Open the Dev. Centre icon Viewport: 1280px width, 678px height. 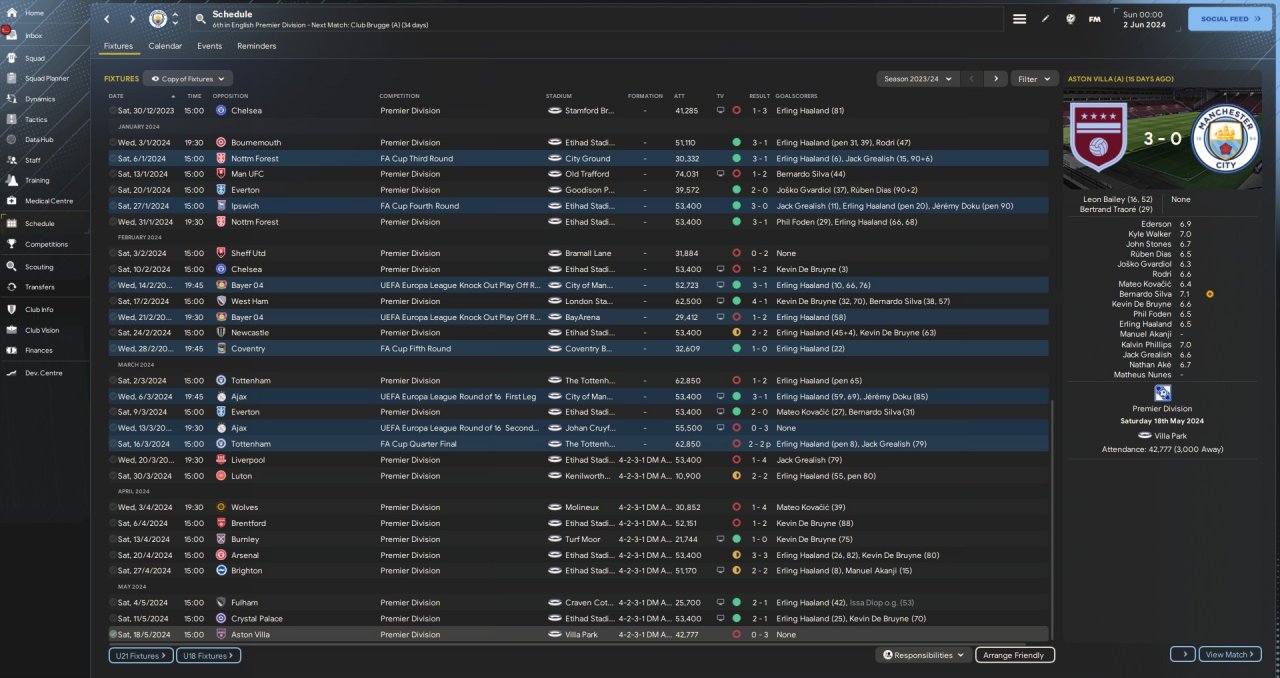pos(10,373)
